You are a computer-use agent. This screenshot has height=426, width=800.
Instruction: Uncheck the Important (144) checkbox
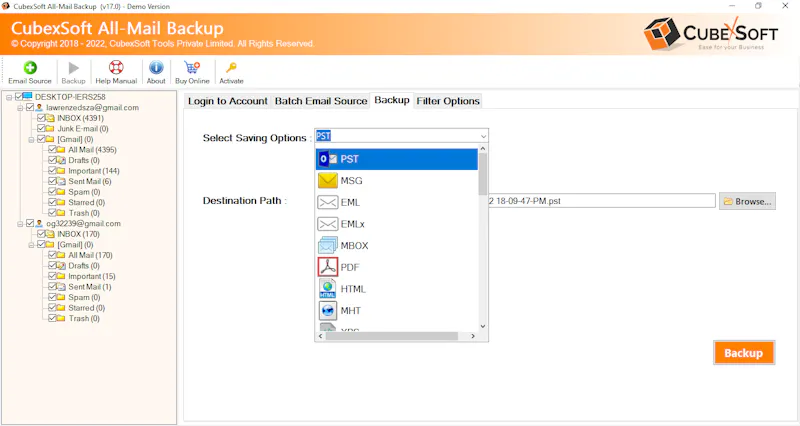coord(53,171)
